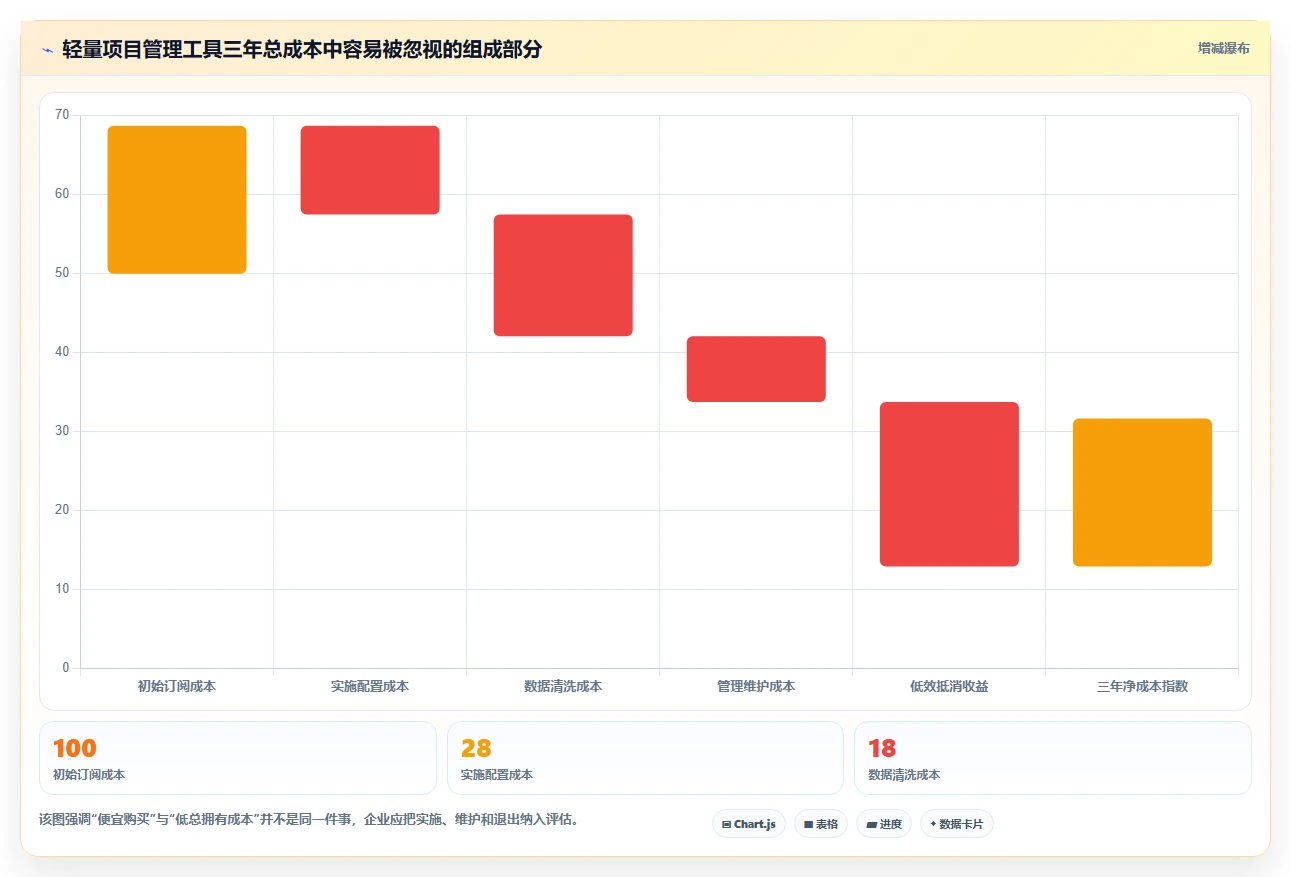Click the 增减瀑布 badge in the header
The width and height of the screenshot is (1291, 877).
[x=1224, y=48]
